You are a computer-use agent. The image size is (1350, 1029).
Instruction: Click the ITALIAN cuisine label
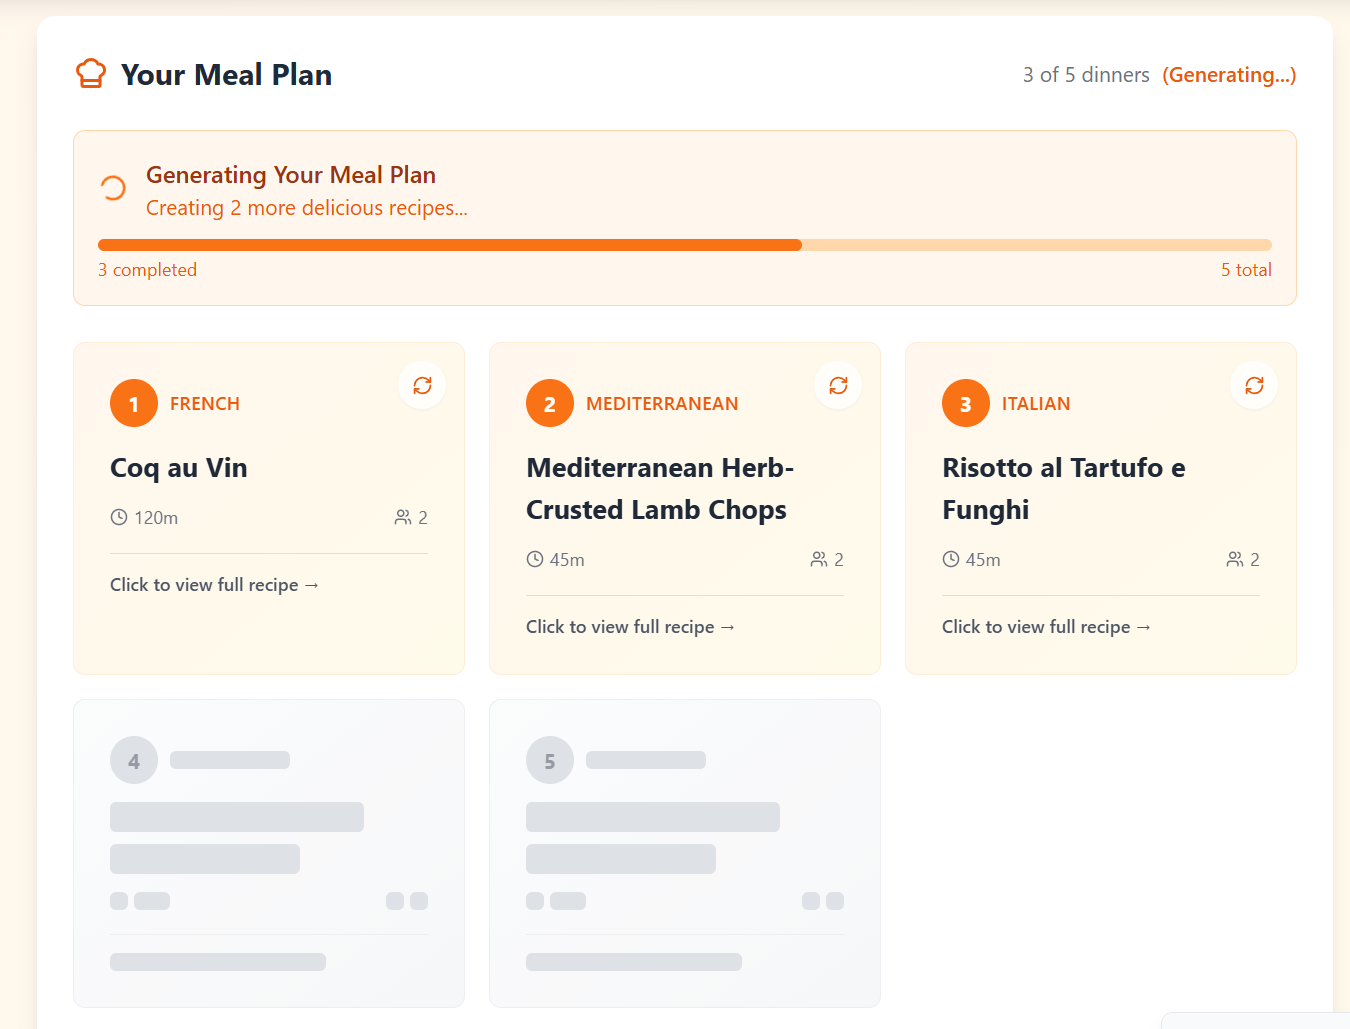[1036, 403]
